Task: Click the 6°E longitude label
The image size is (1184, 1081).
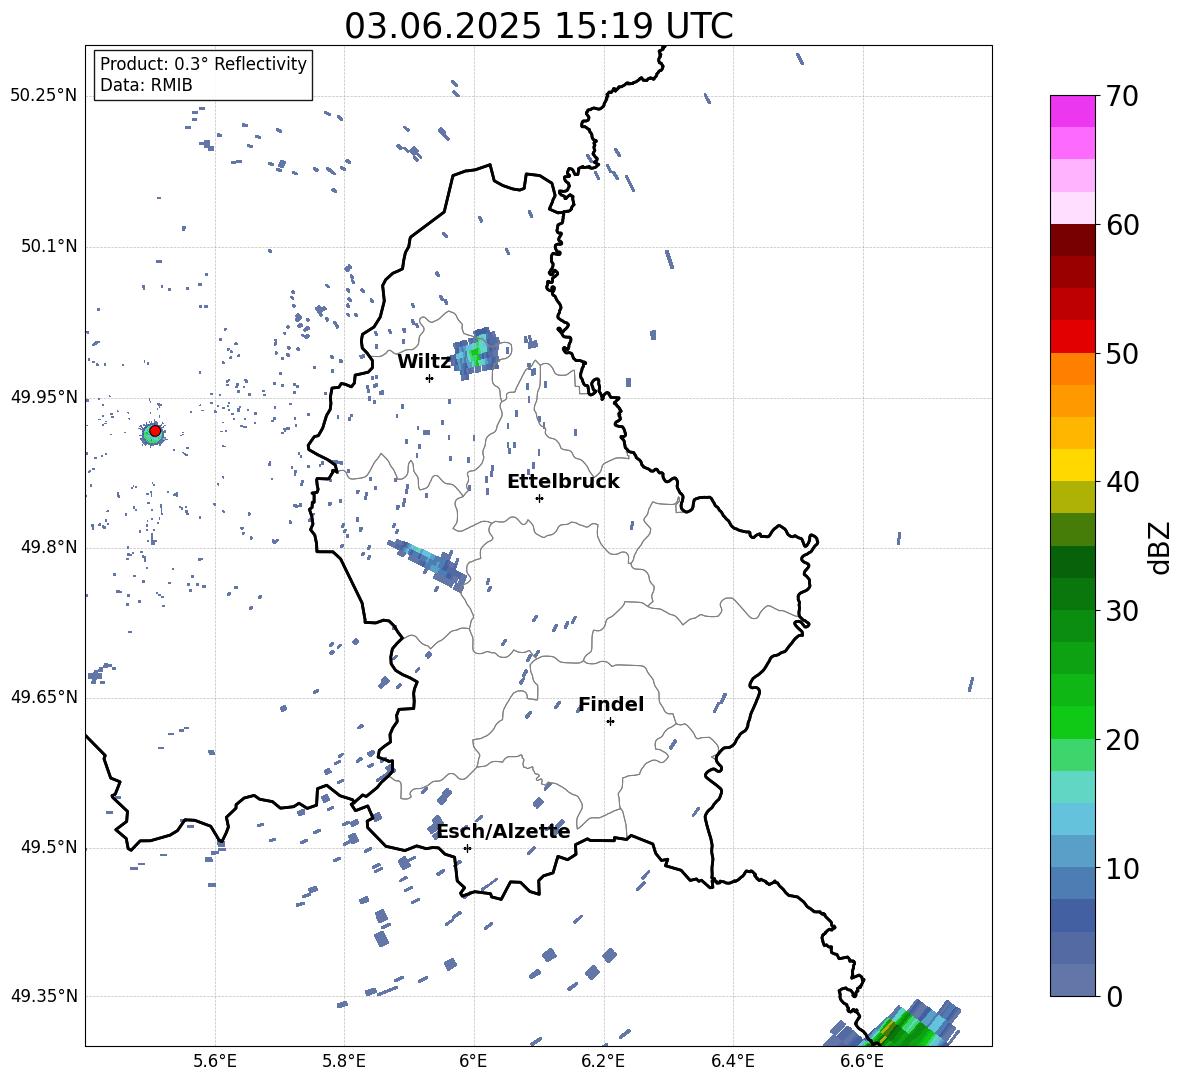Action: (473, 1062)
